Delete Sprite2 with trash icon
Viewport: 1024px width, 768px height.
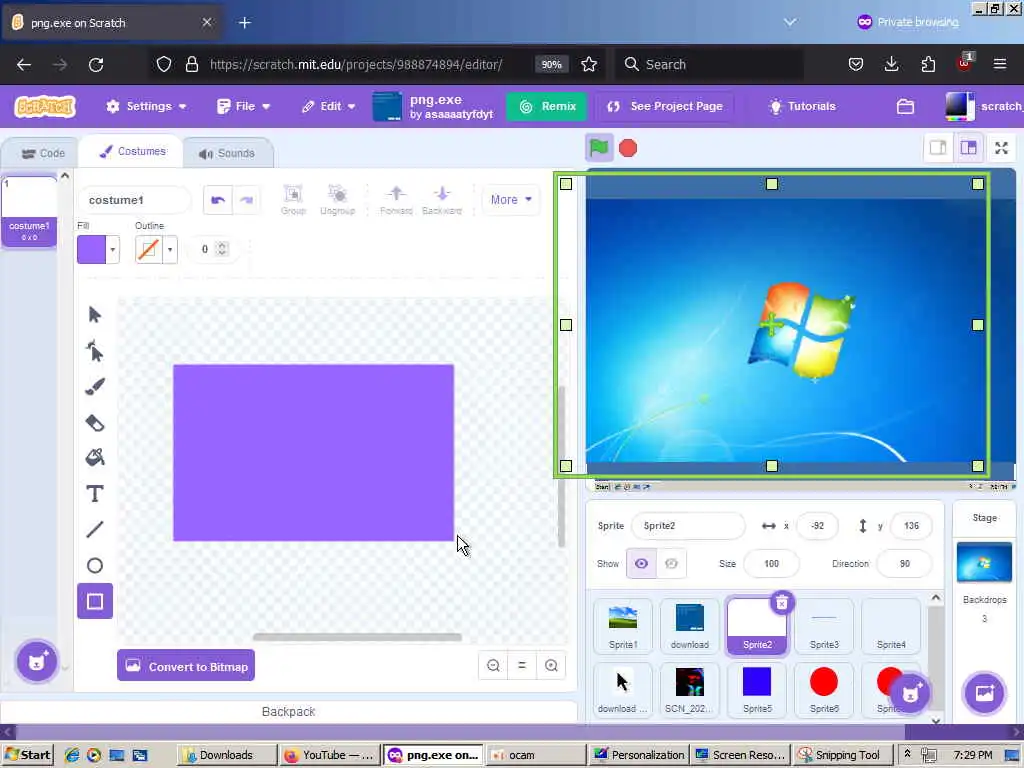point(782,603)
